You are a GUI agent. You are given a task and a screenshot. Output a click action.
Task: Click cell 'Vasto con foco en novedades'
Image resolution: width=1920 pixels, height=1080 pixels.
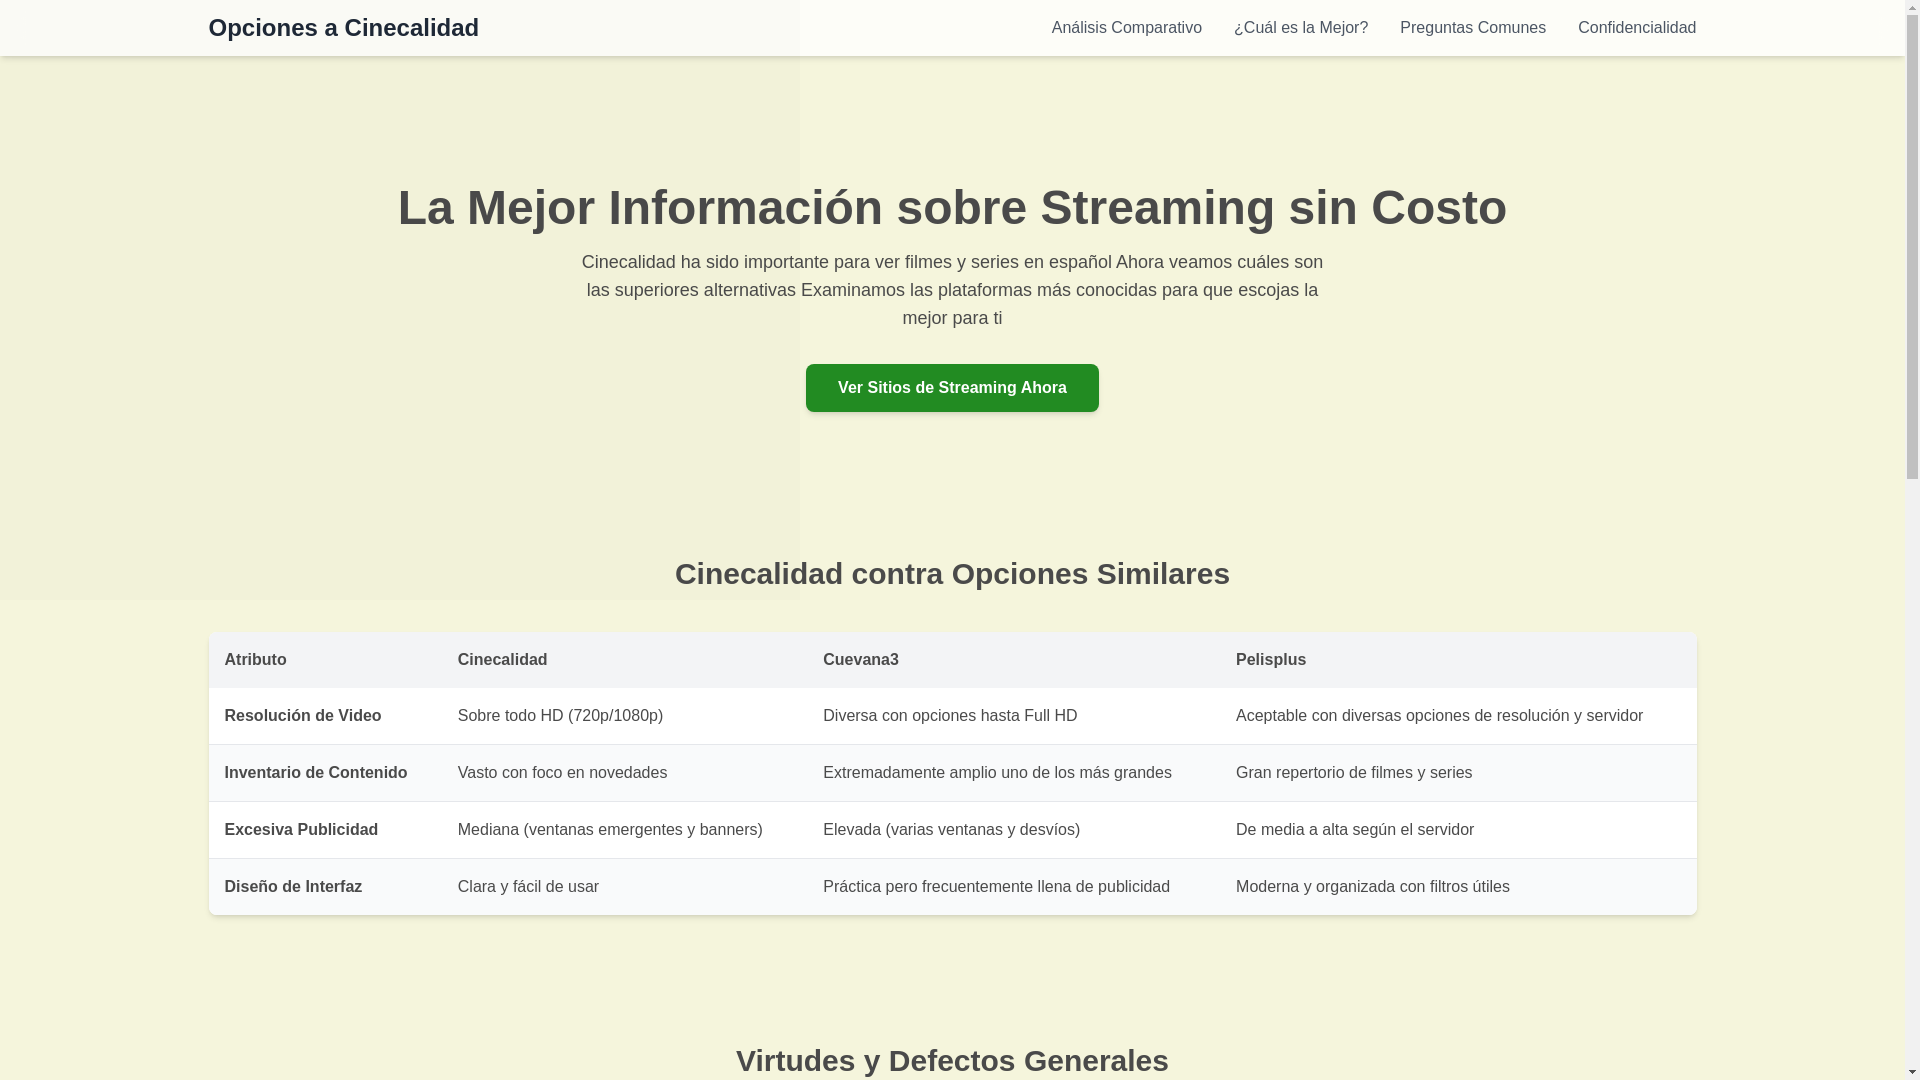624,773
